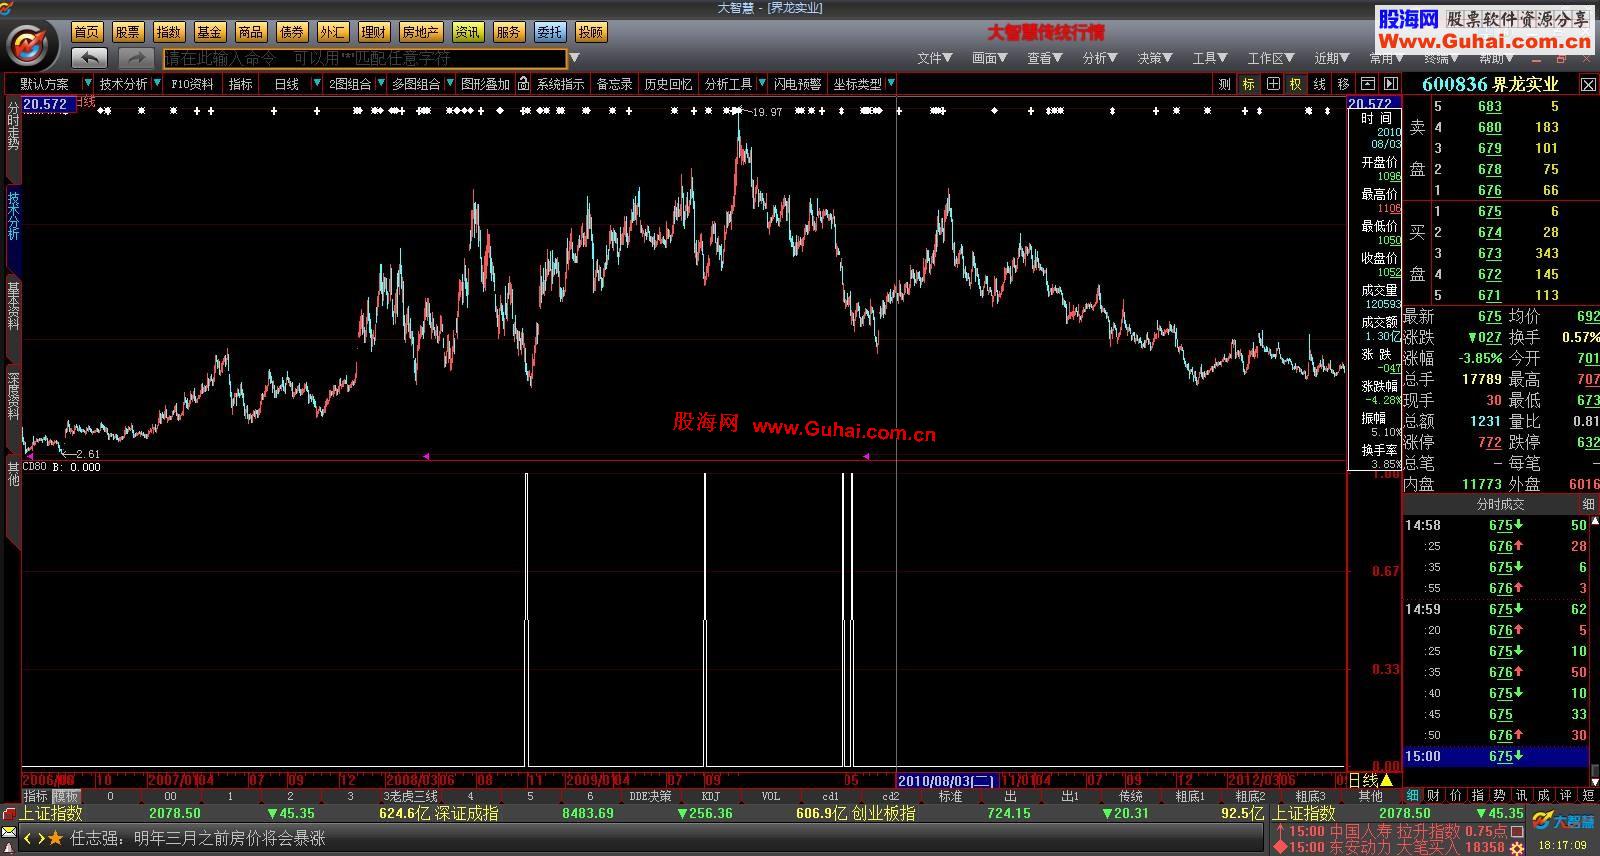The height and width of the screenshot is (856, 1600).
Task: Open the 股票 stocks section
Action: pos(128,32)
